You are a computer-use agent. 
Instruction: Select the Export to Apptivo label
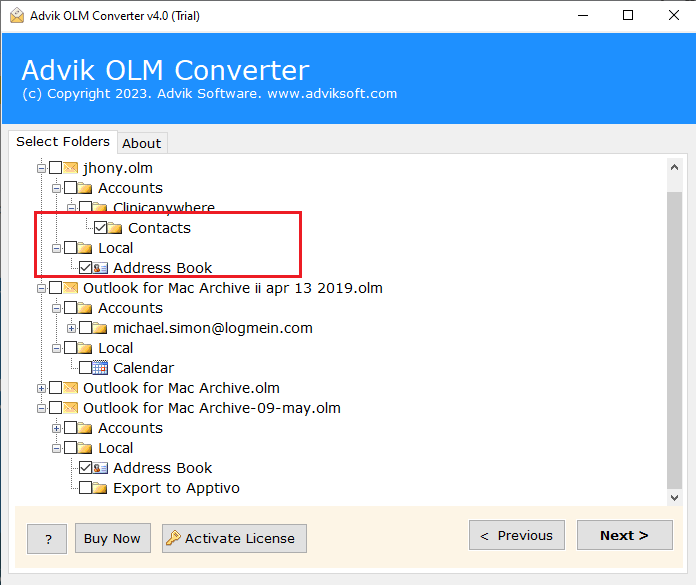(x=176, y=488)
